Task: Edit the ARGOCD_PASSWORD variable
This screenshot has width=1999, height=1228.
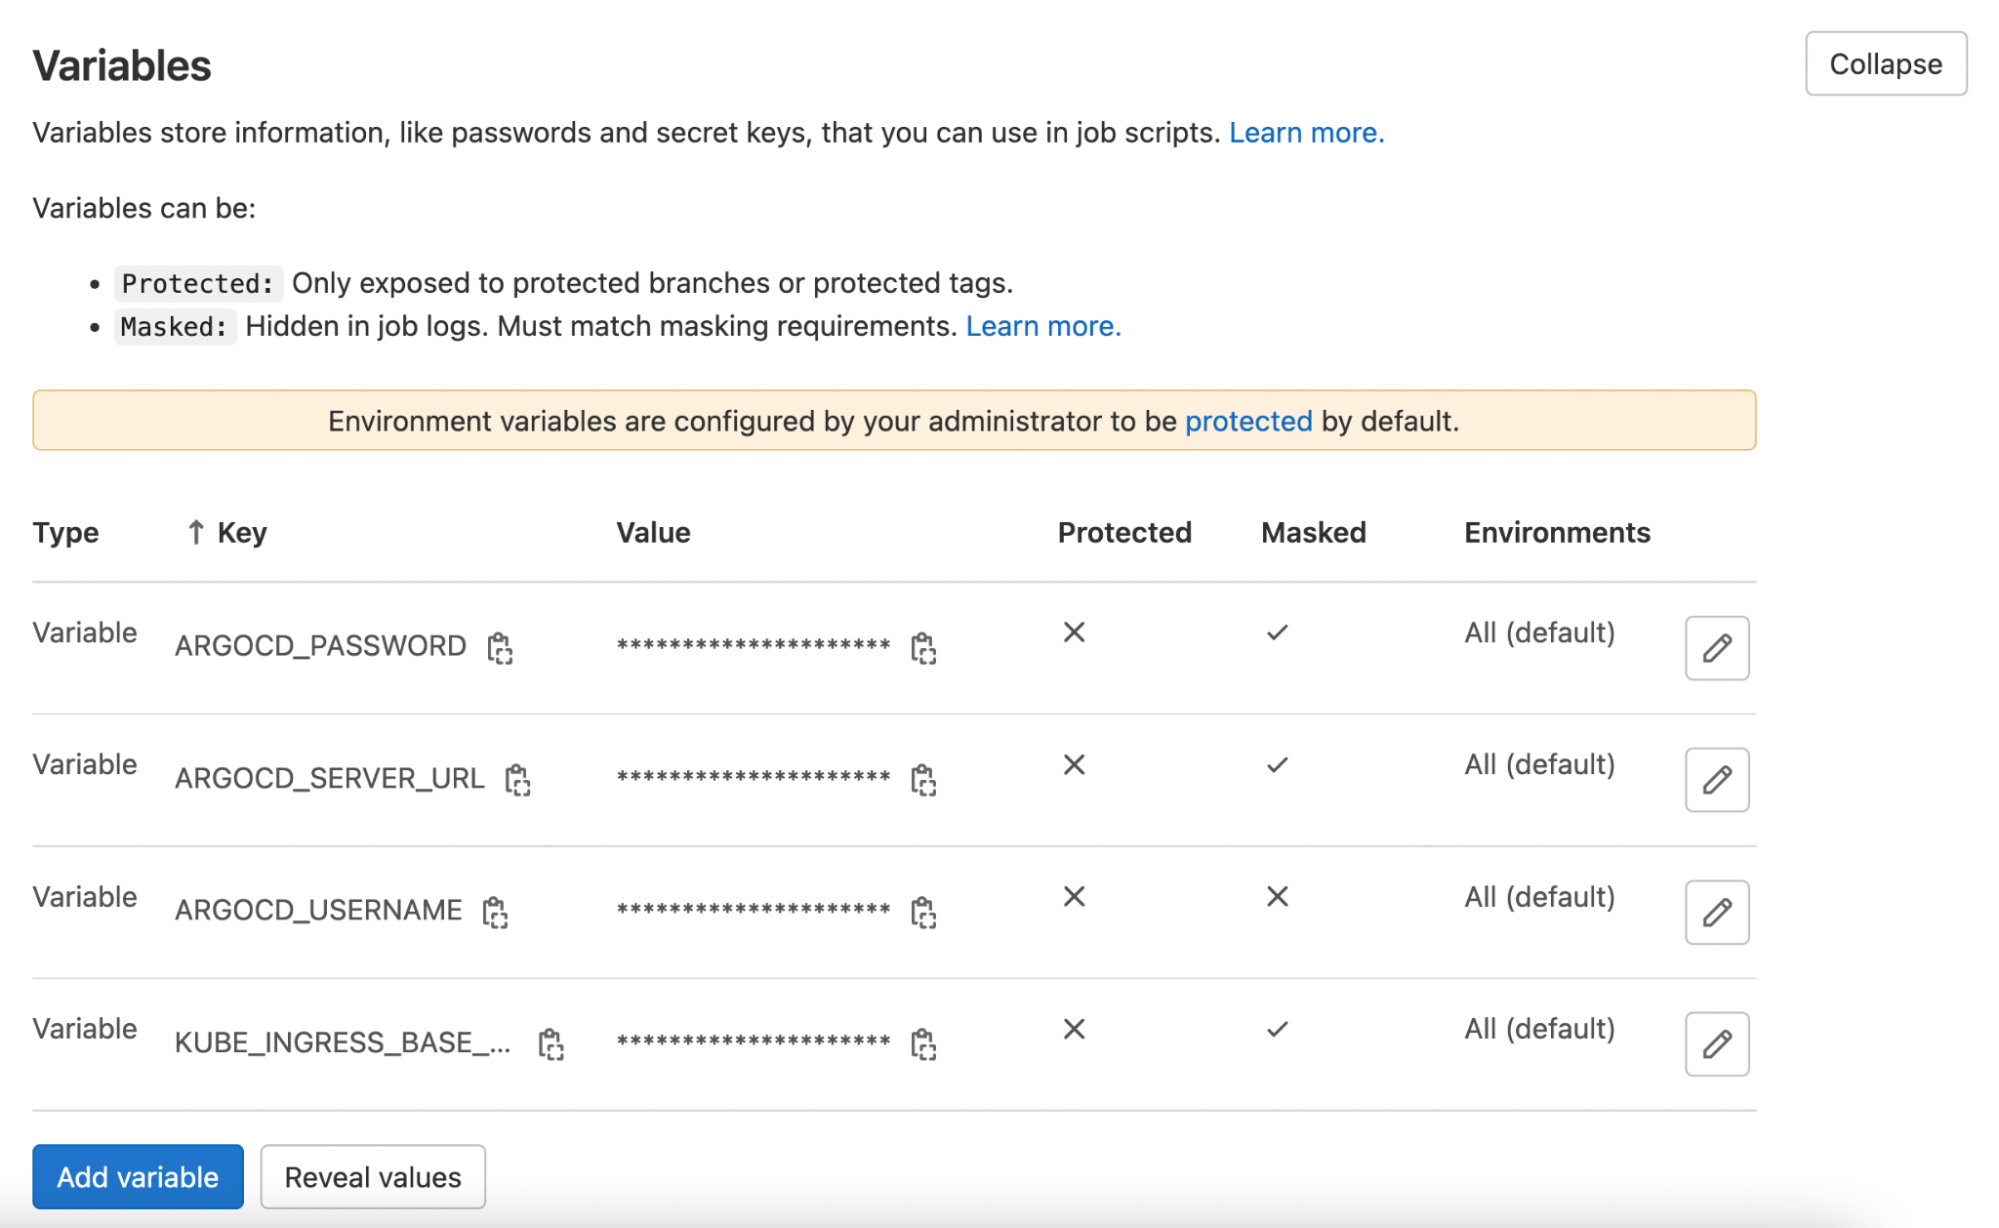Action: coord(1716,648)
